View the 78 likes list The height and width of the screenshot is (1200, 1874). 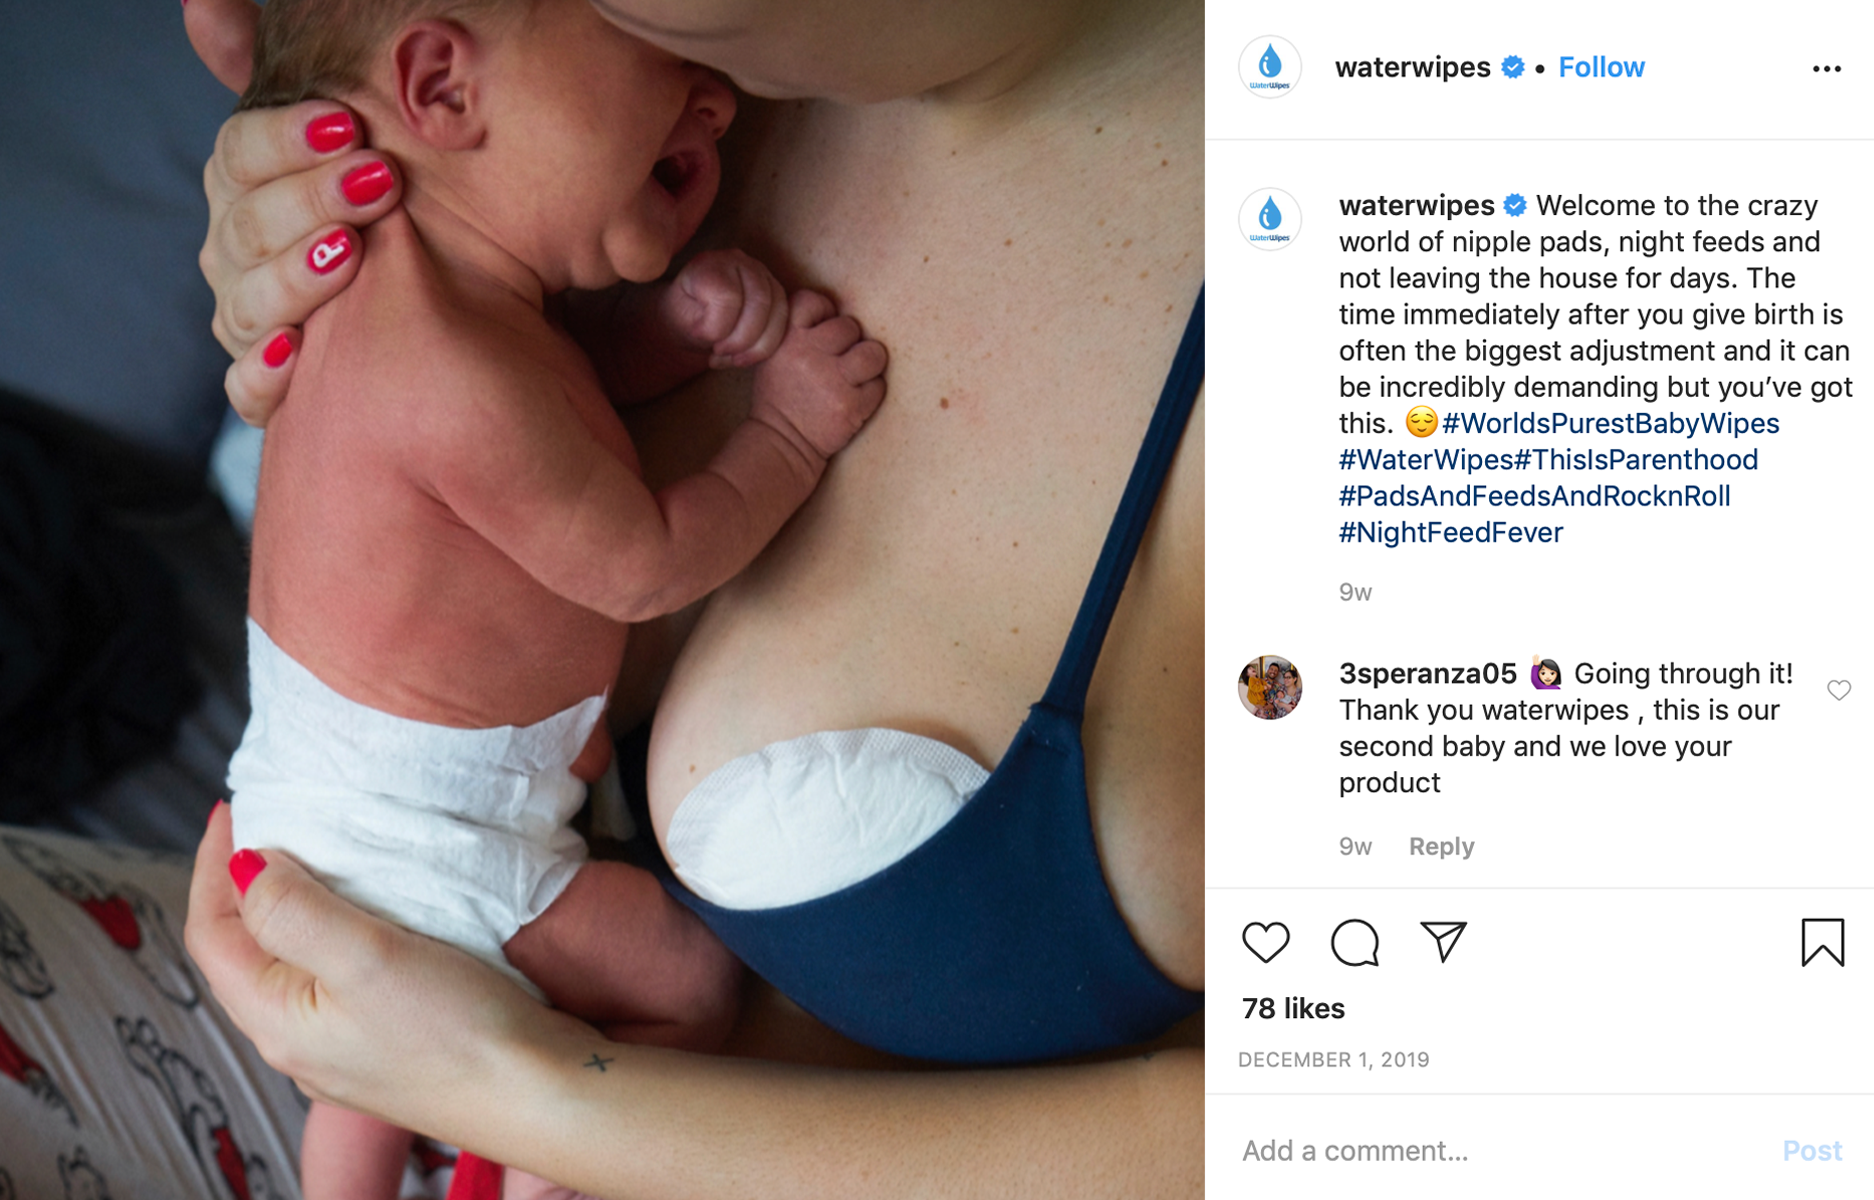1293,1008
